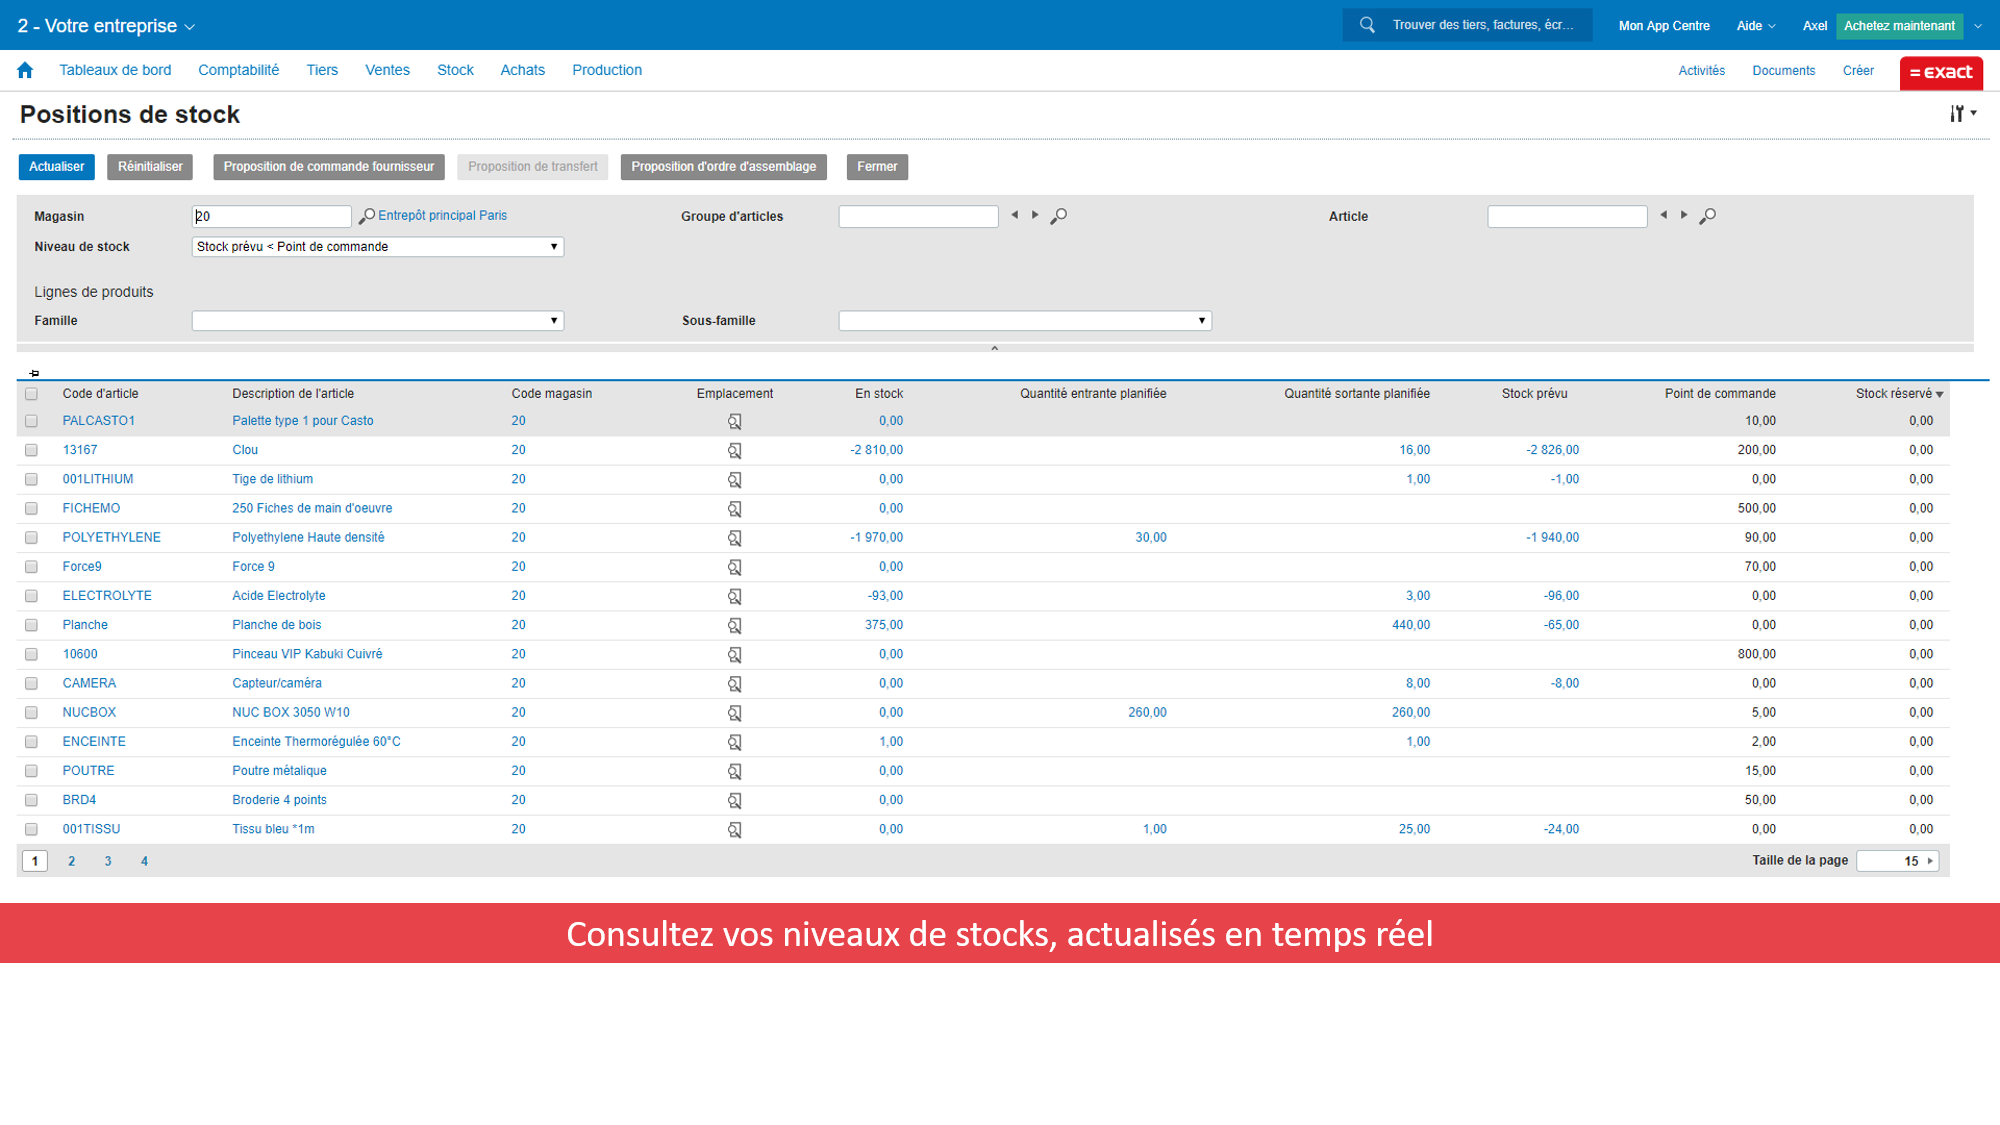Click the location/emplacement icon for PALCASTO1
Viewport: 2000px width, 1125px height.
click(x=736, y=420)
